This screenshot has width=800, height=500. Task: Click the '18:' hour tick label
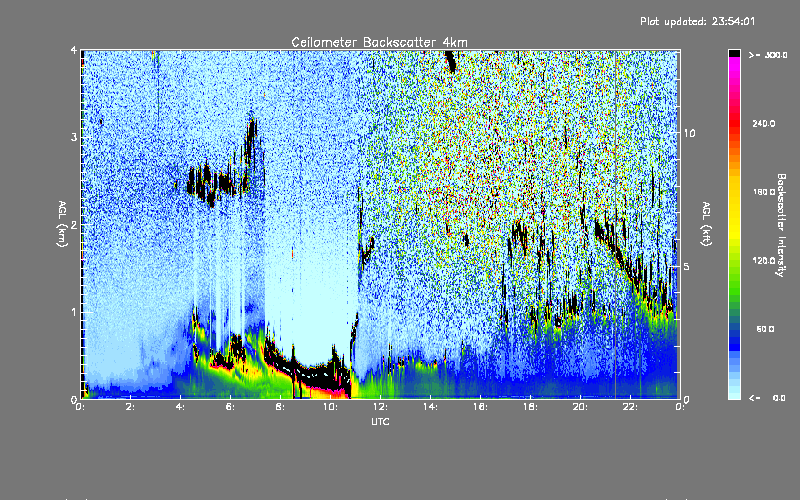(530, 407)
